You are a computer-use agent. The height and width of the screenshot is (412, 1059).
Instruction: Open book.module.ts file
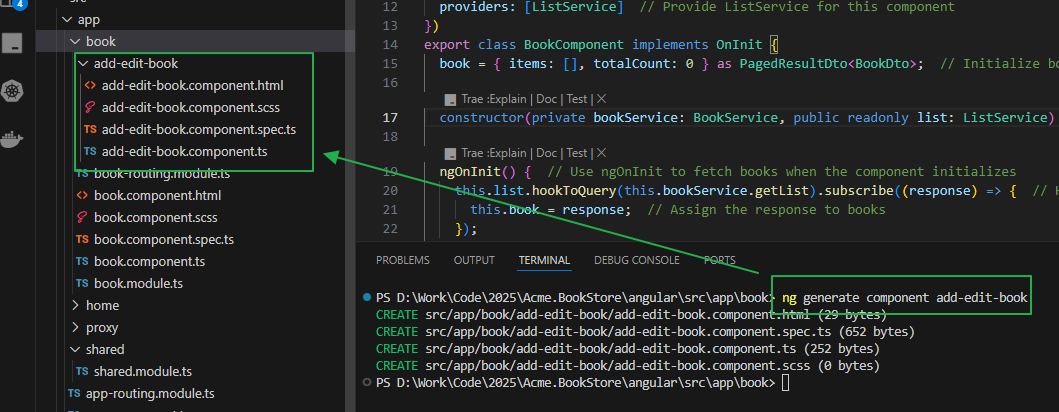(x=138, y=283)
